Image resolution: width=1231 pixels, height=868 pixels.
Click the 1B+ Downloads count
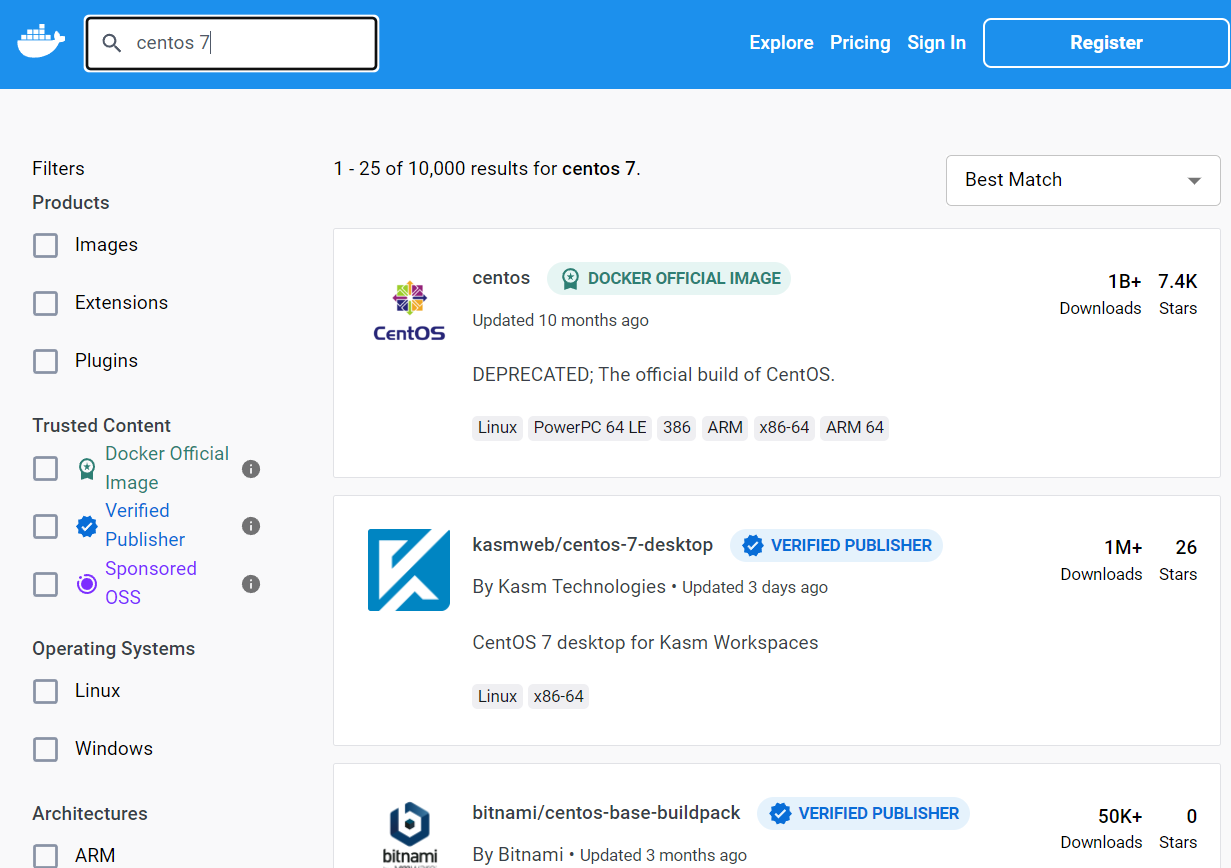pos(1124,281)
